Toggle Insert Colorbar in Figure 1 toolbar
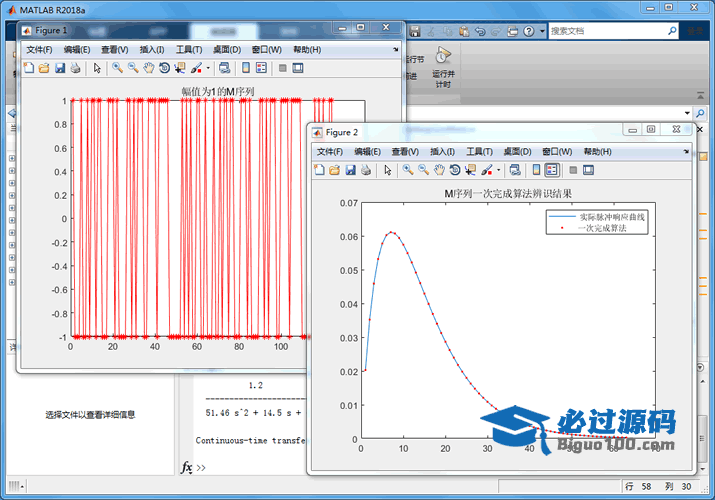 244,68
